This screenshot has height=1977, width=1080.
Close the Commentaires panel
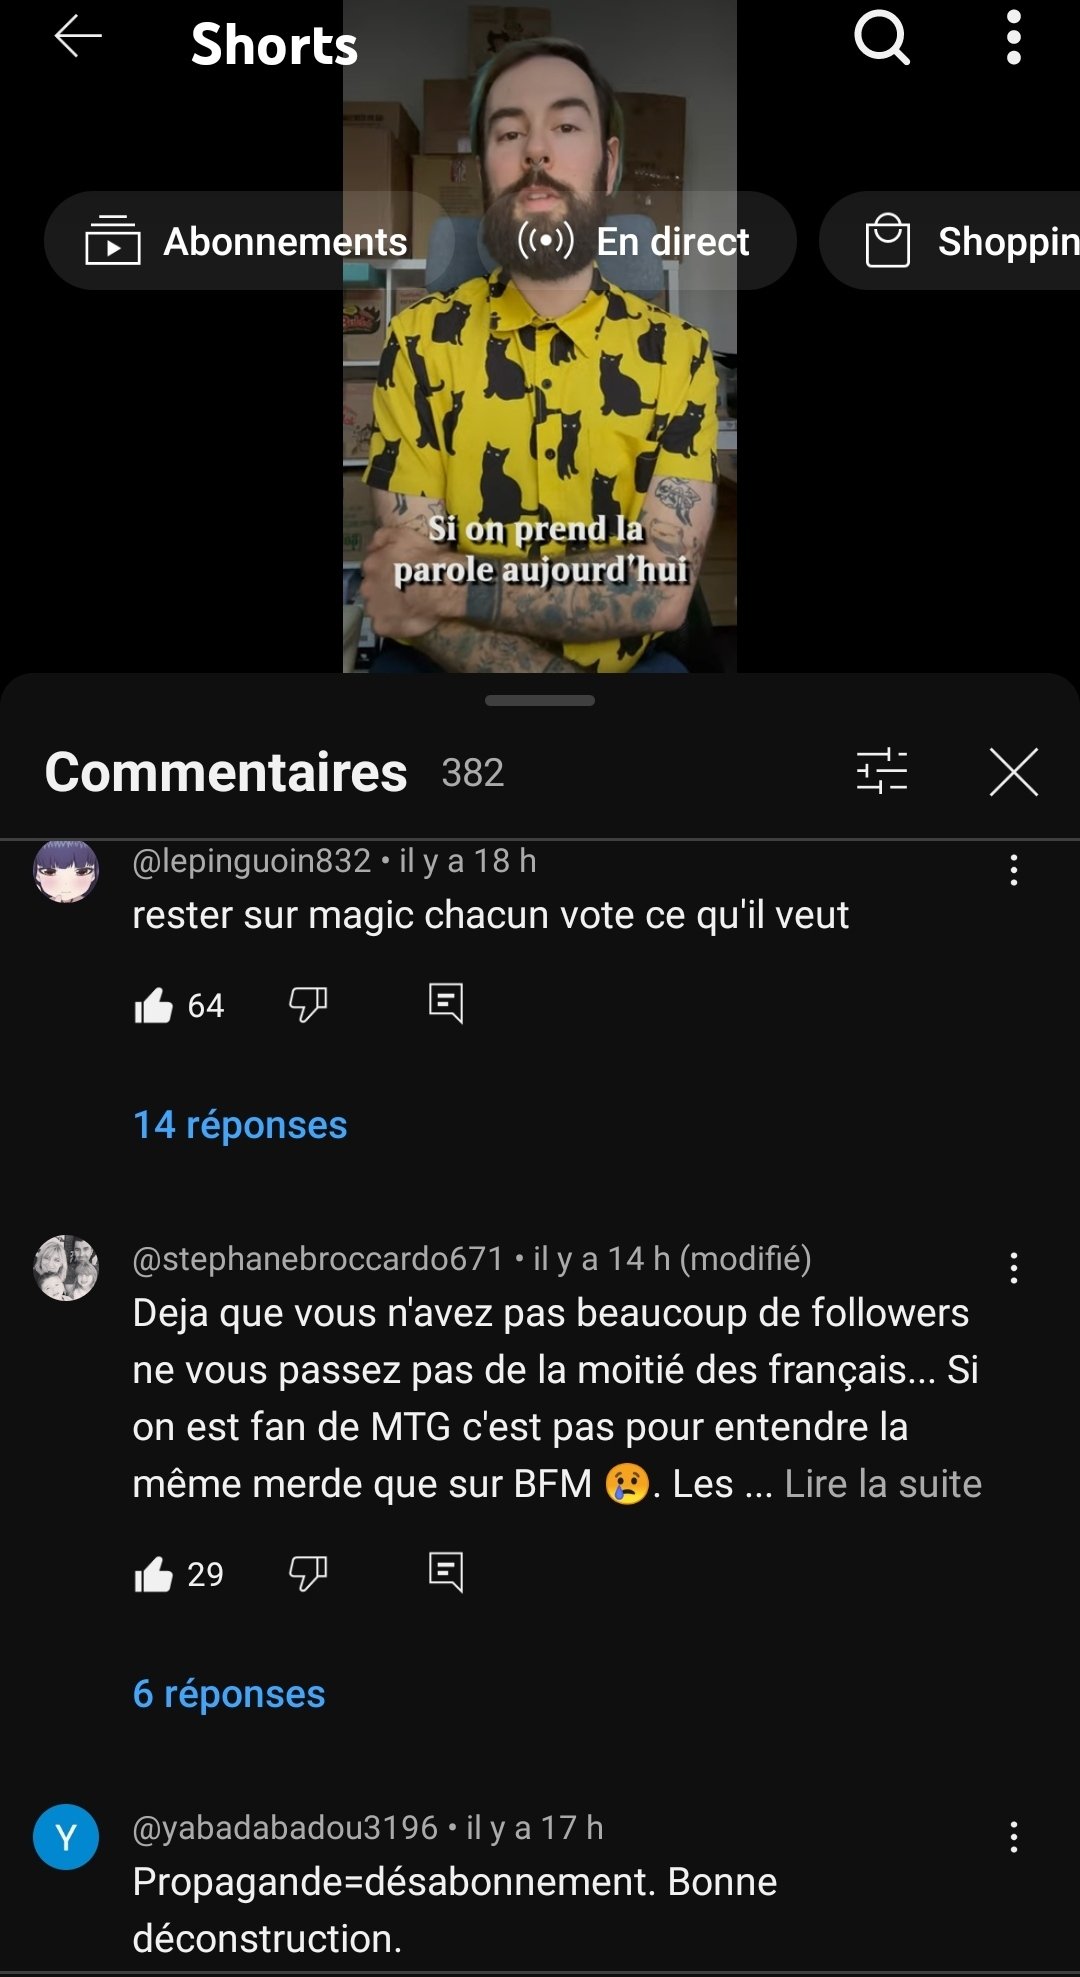point(1014,772)
